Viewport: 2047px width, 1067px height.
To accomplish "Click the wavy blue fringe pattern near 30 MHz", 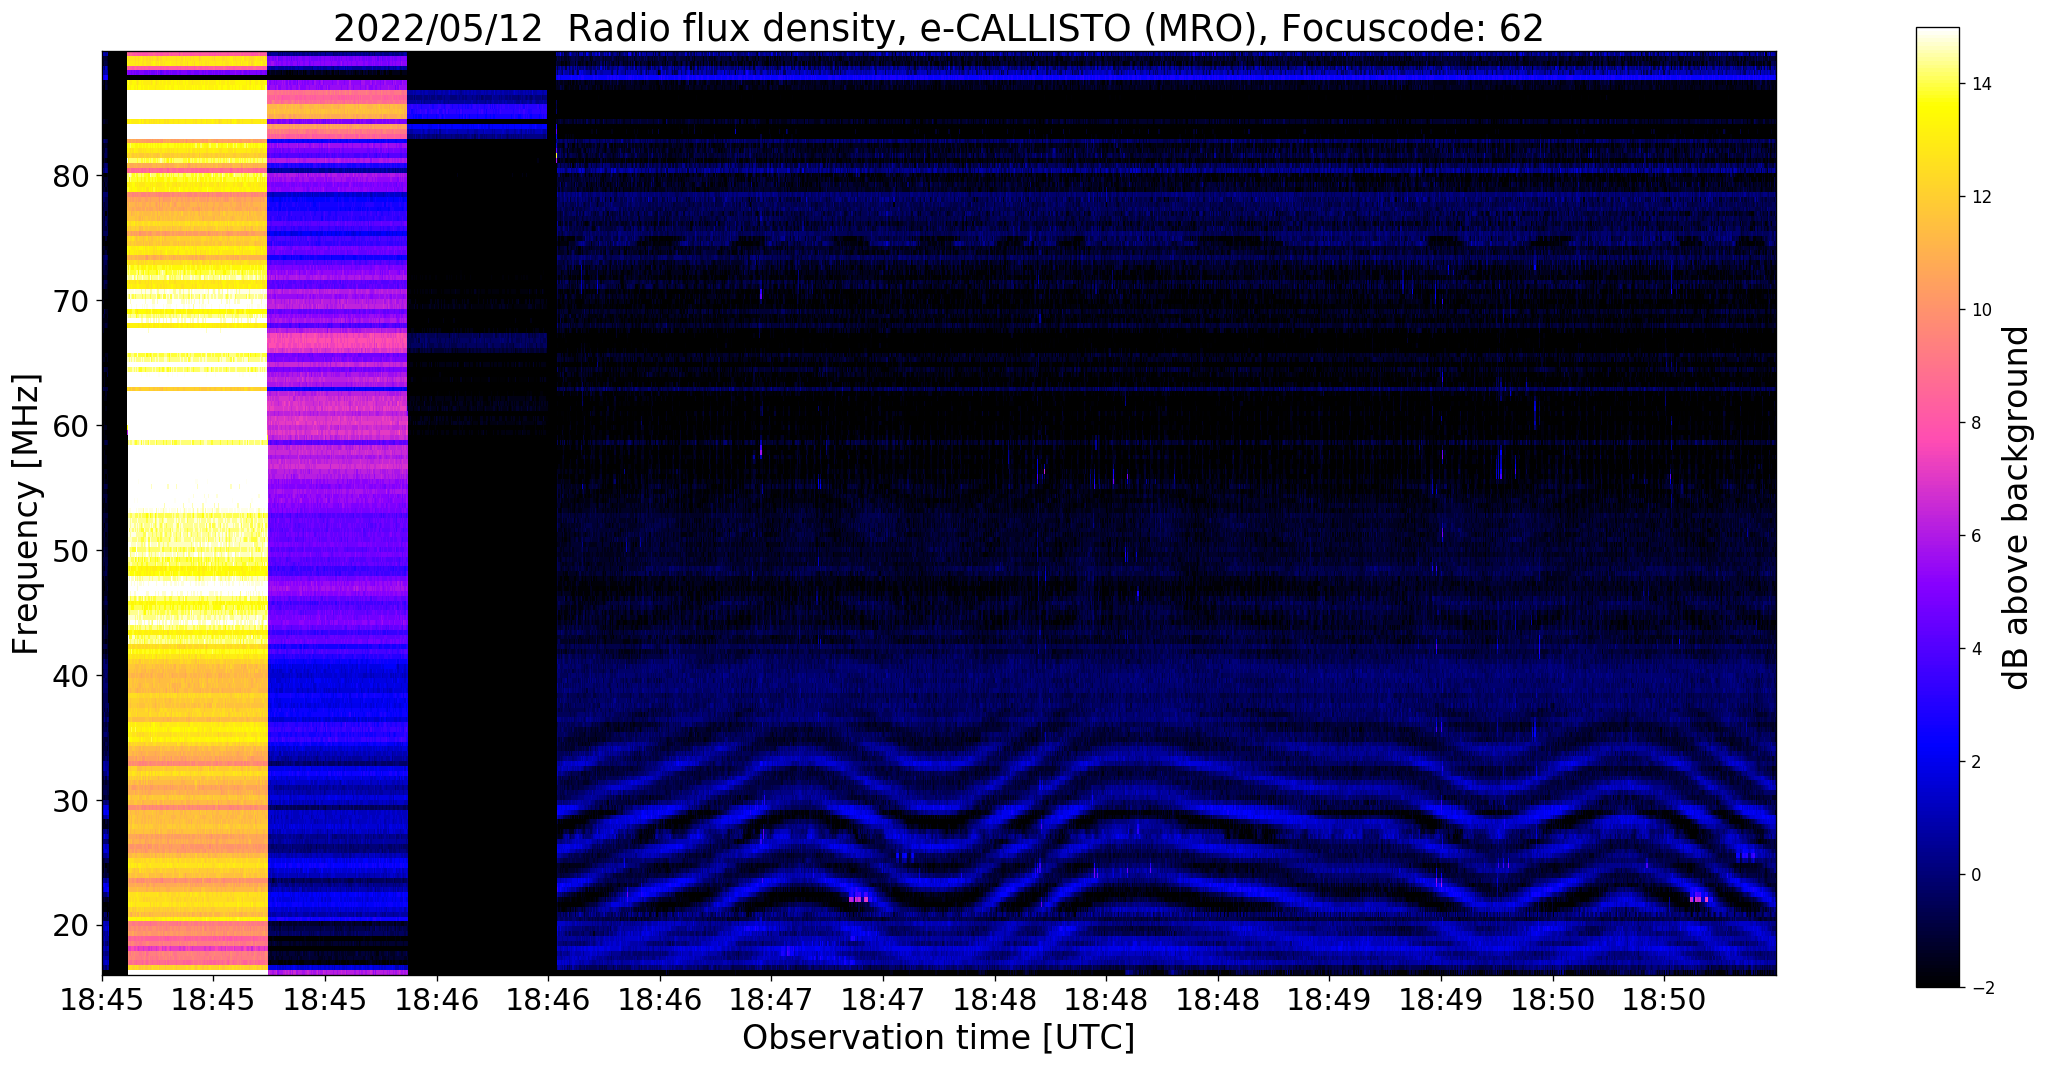I will [1166, 830].
